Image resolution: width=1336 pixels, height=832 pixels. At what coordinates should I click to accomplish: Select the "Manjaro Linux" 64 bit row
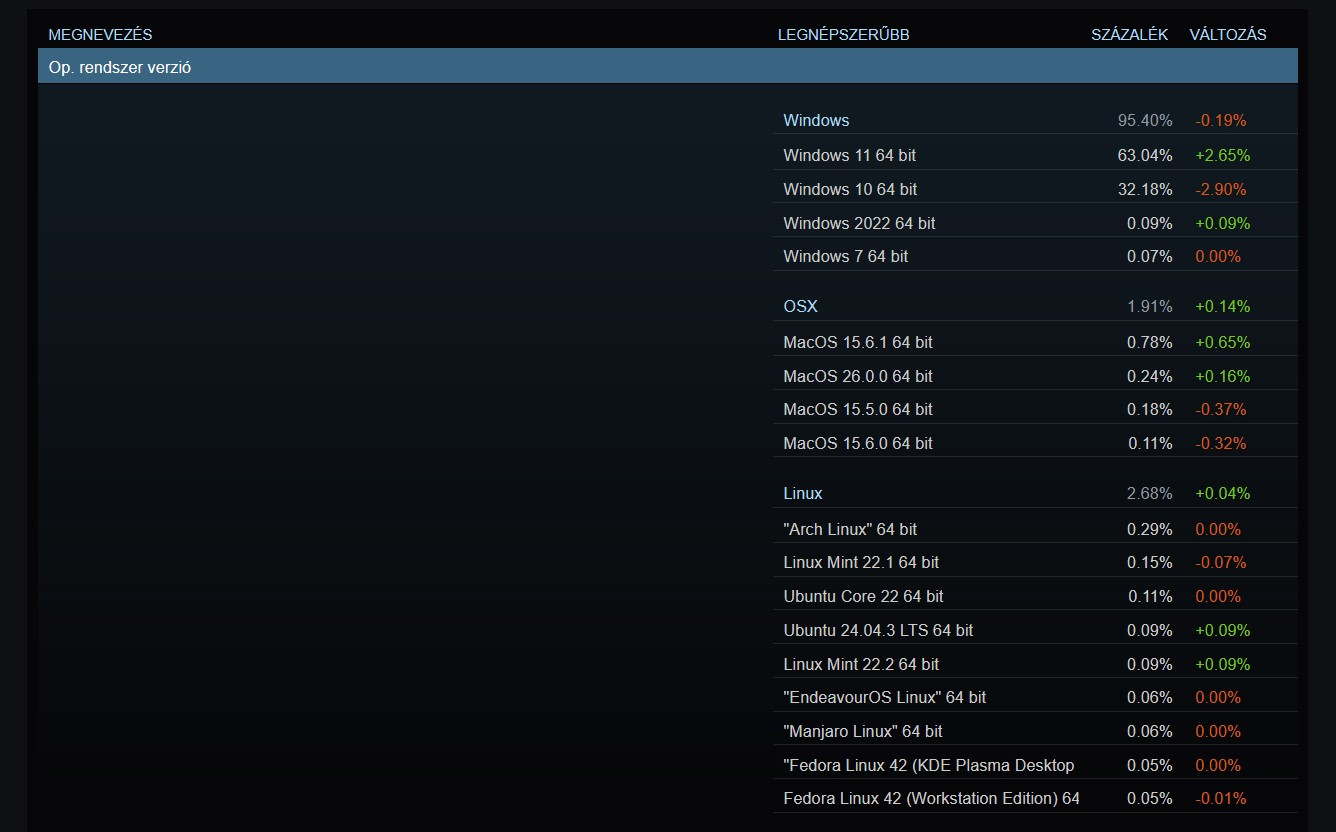862,731
